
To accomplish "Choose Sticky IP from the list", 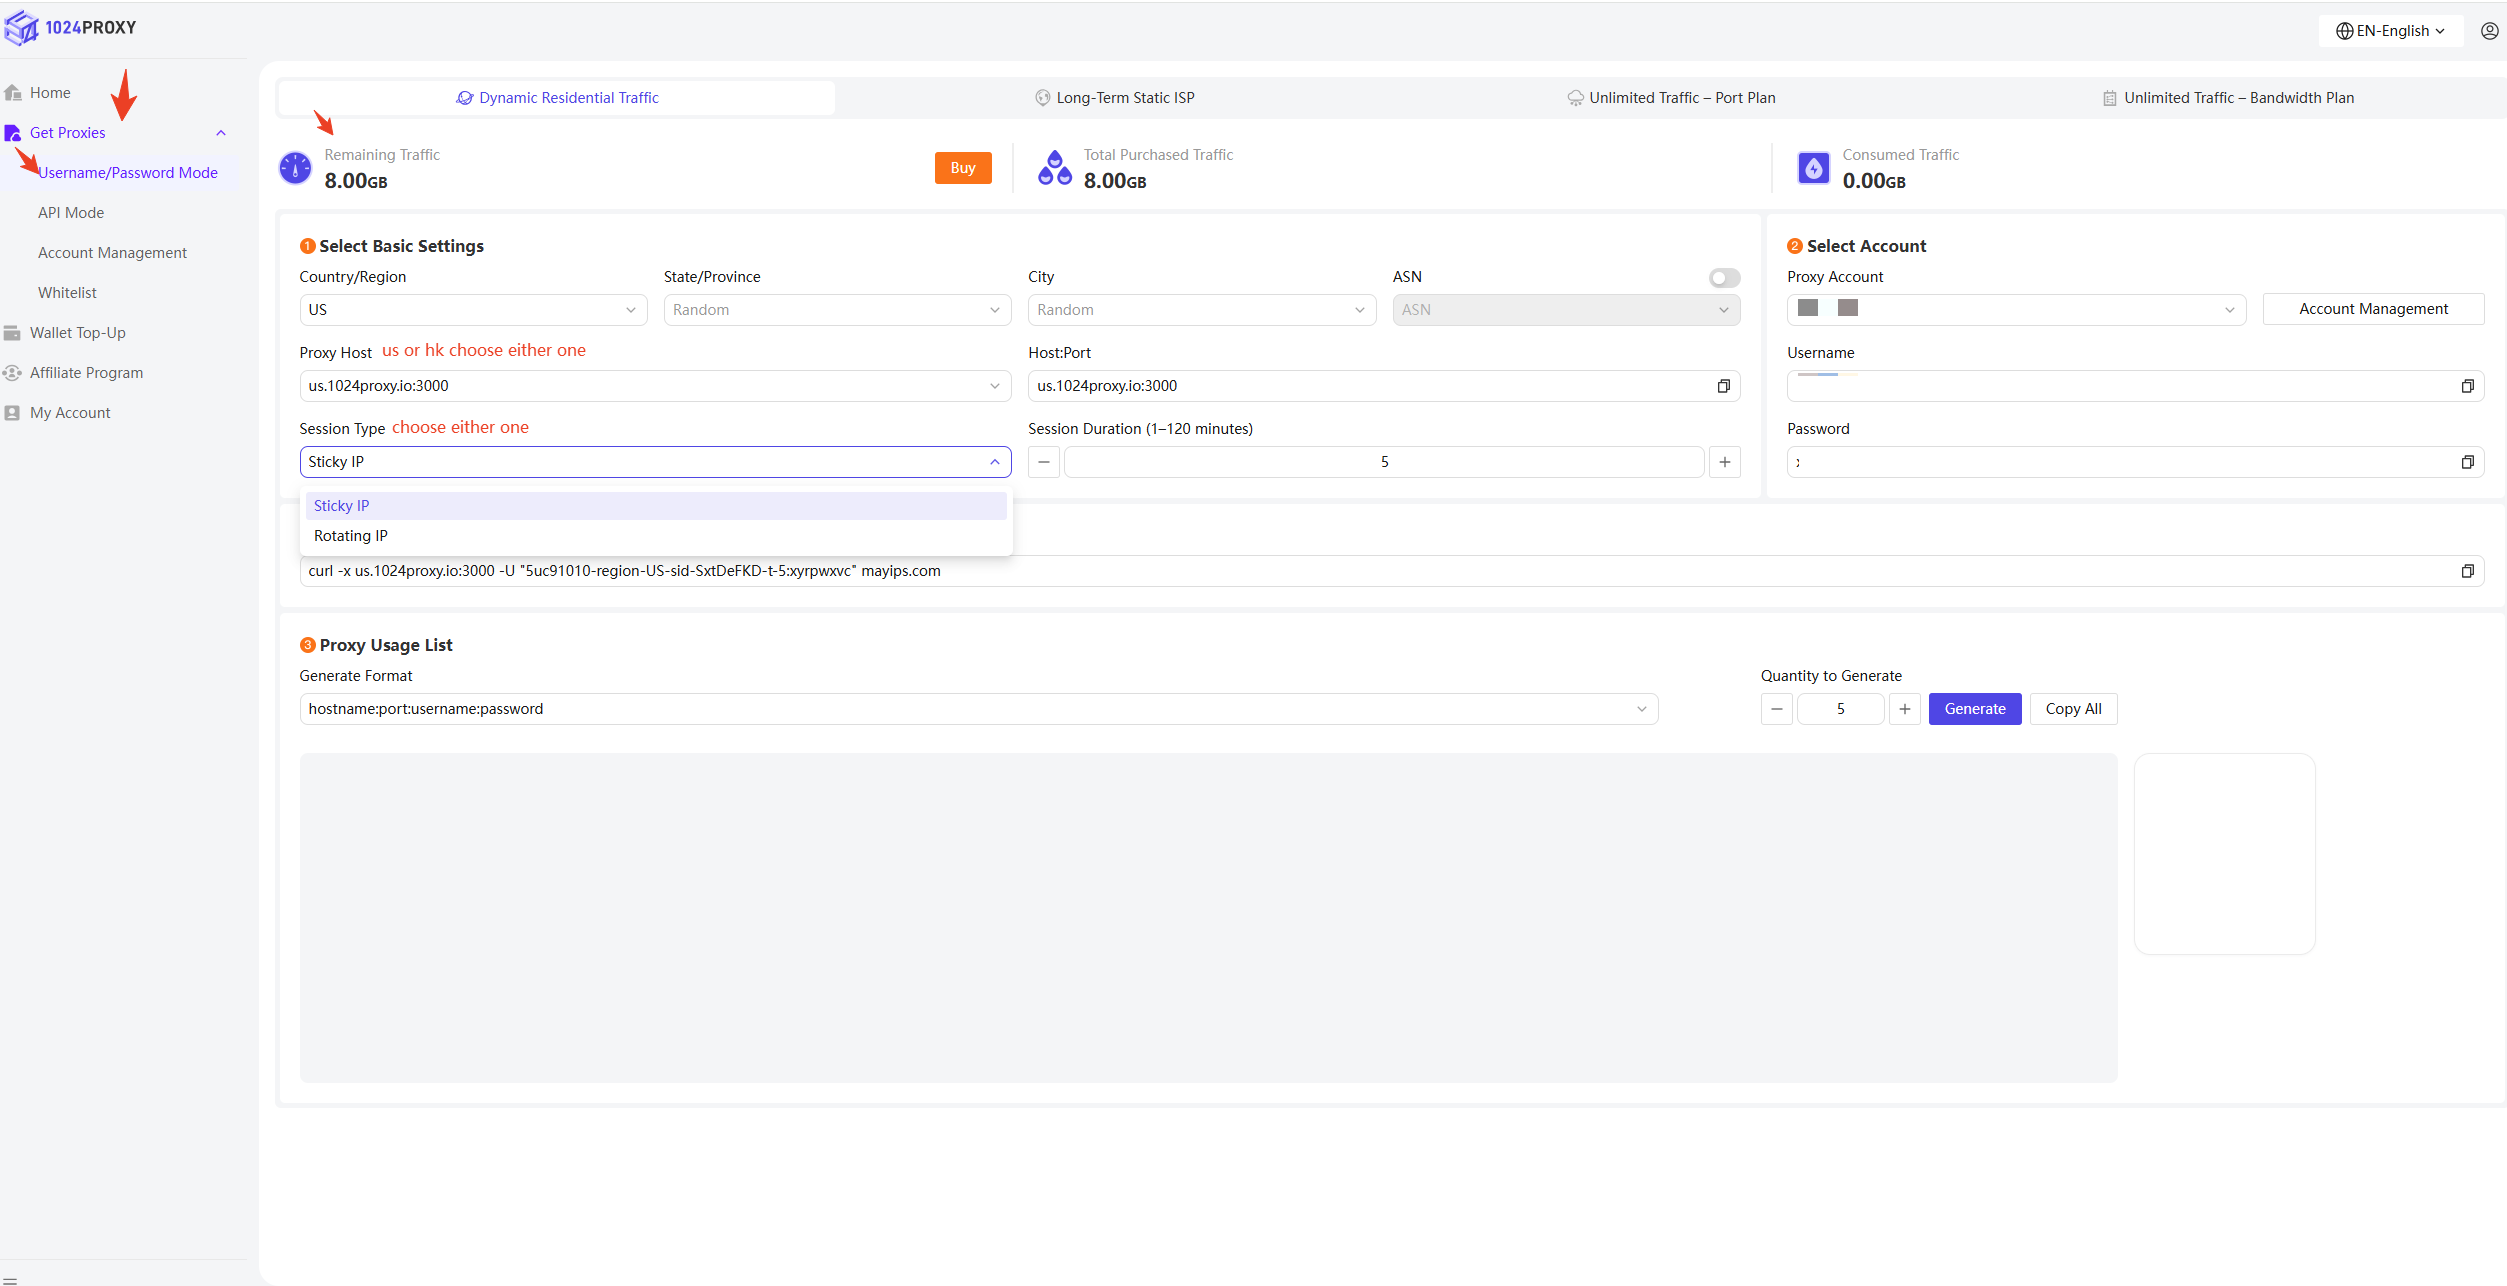I will tap(342, 506).
